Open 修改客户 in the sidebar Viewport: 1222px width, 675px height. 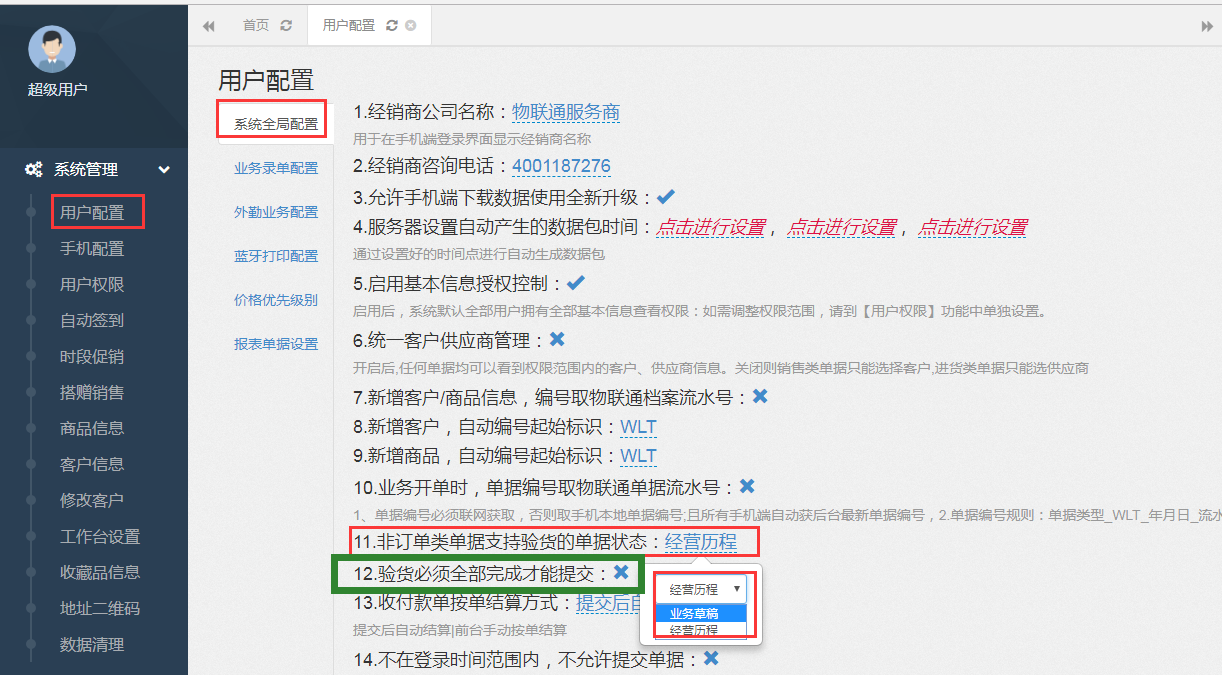pos(92,501)
